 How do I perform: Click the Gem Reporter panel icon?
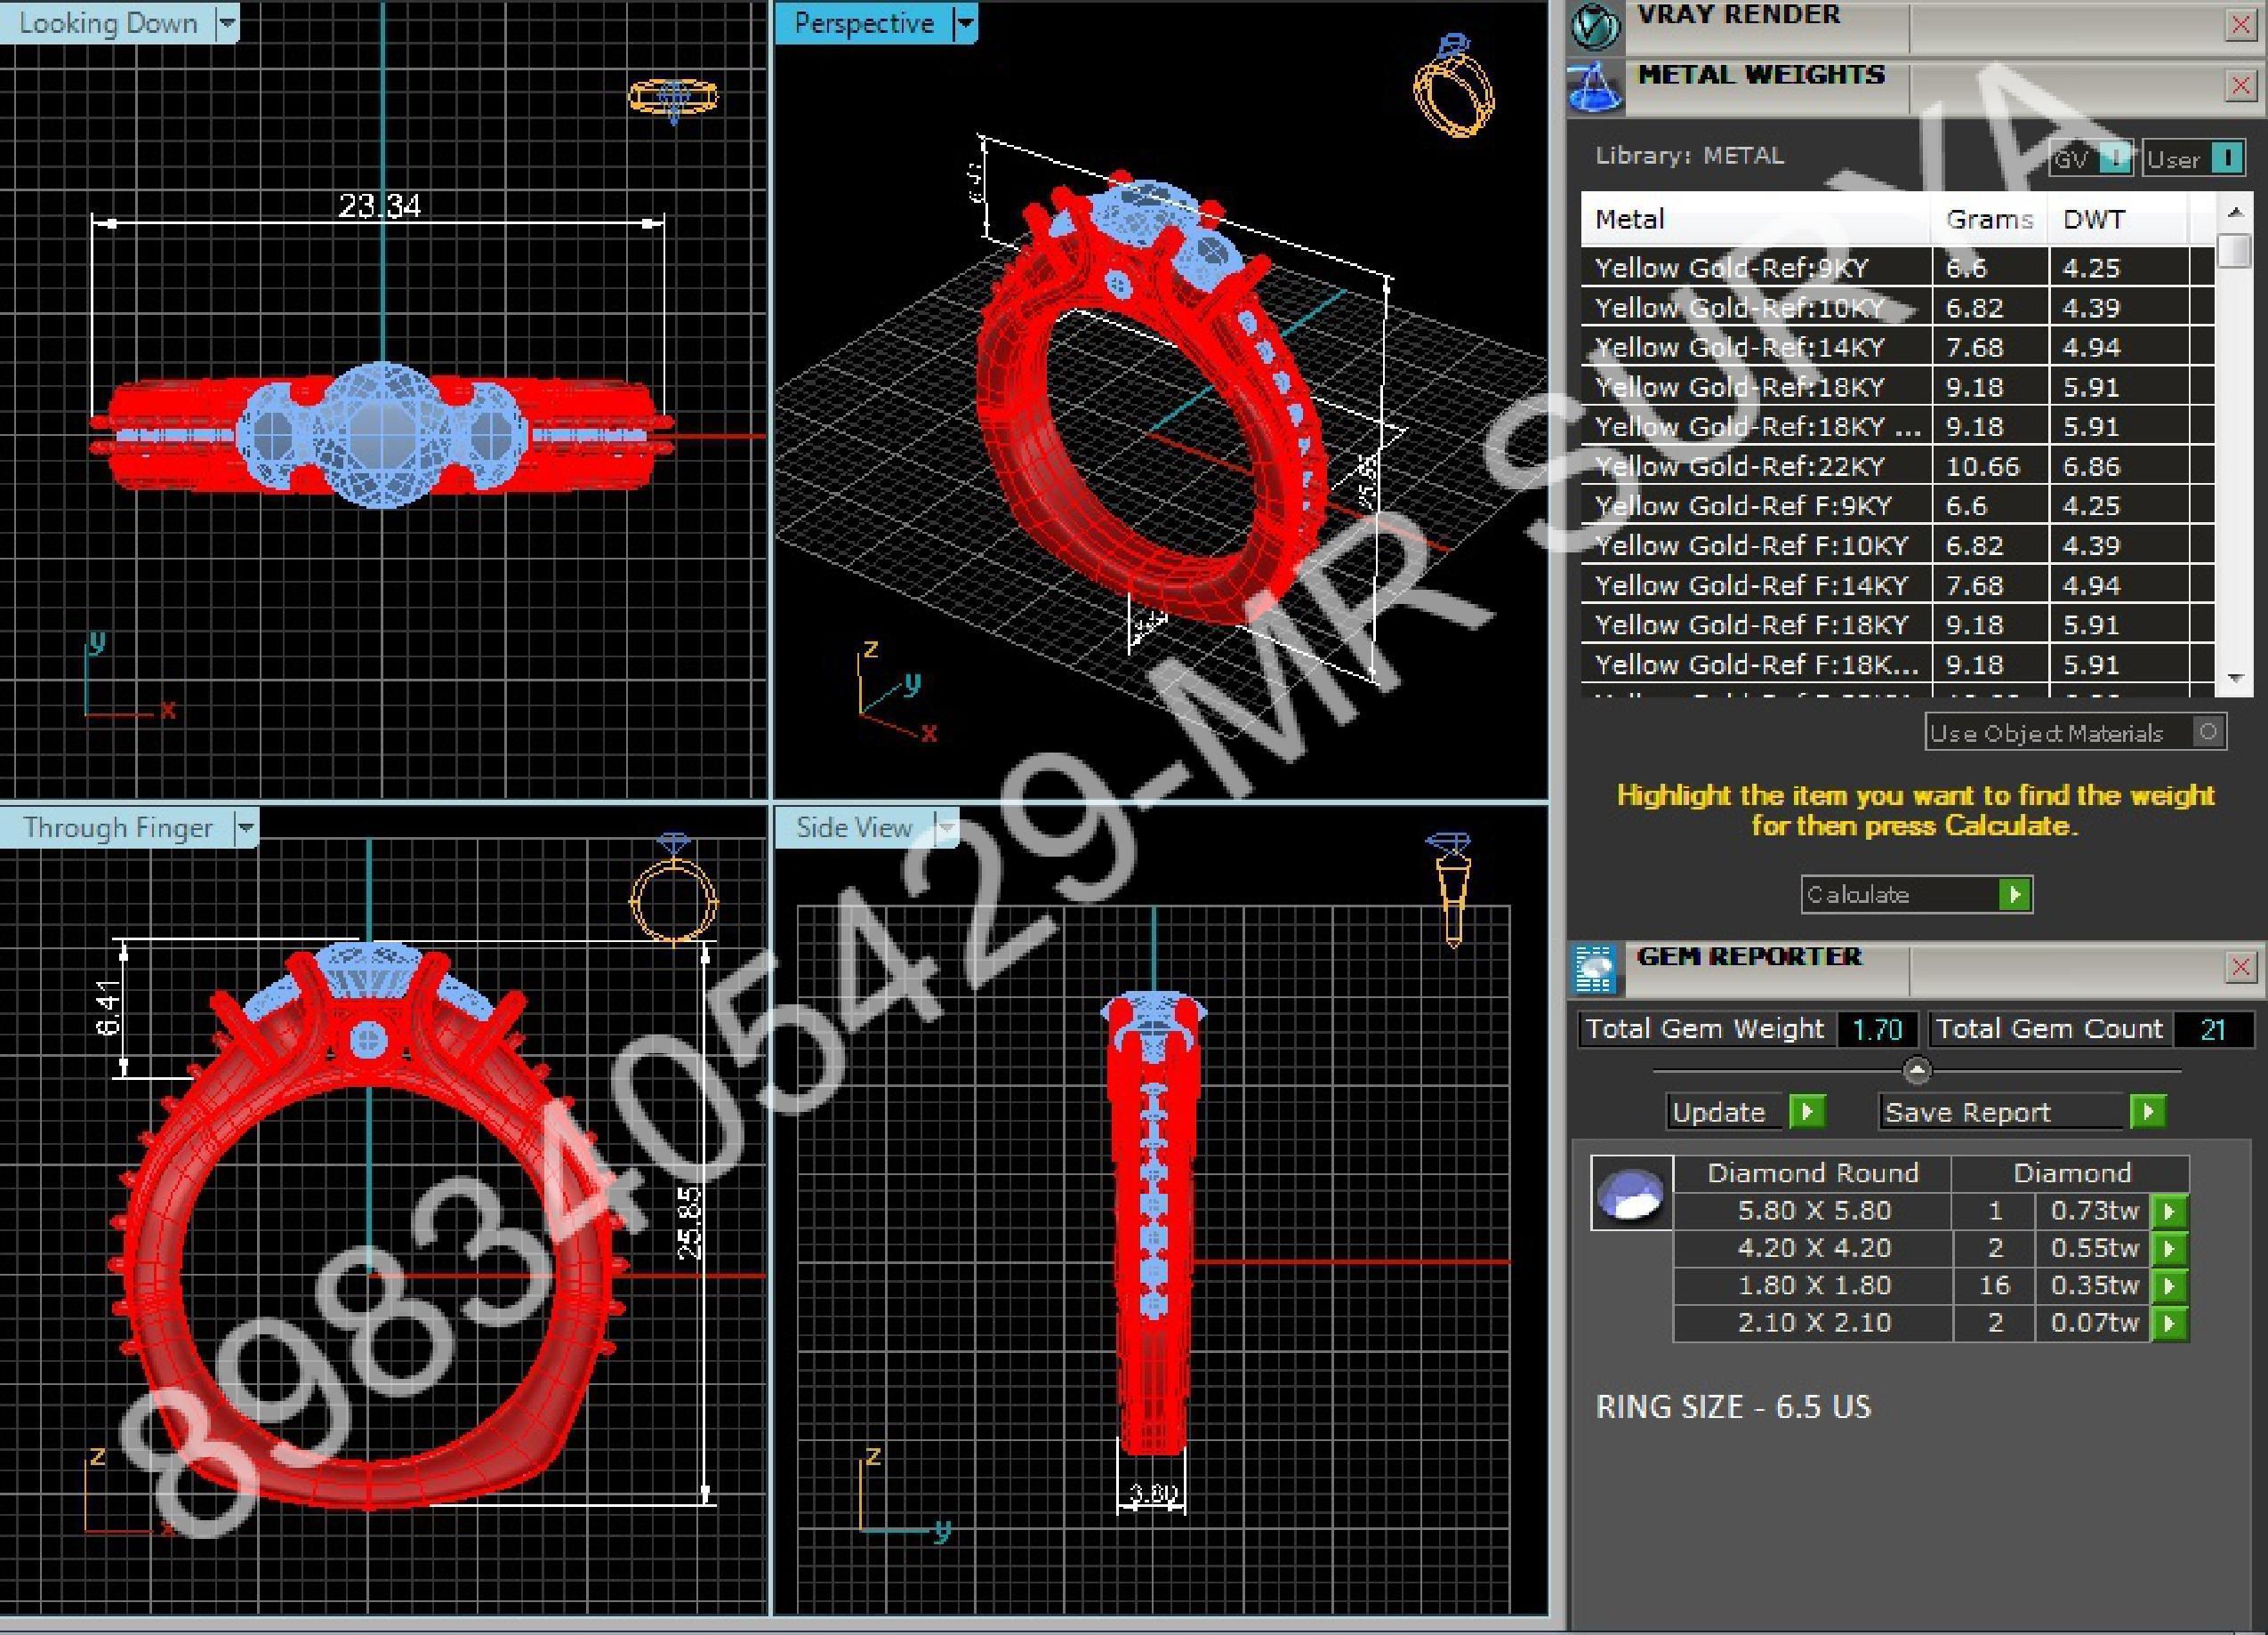point(1595,968)
